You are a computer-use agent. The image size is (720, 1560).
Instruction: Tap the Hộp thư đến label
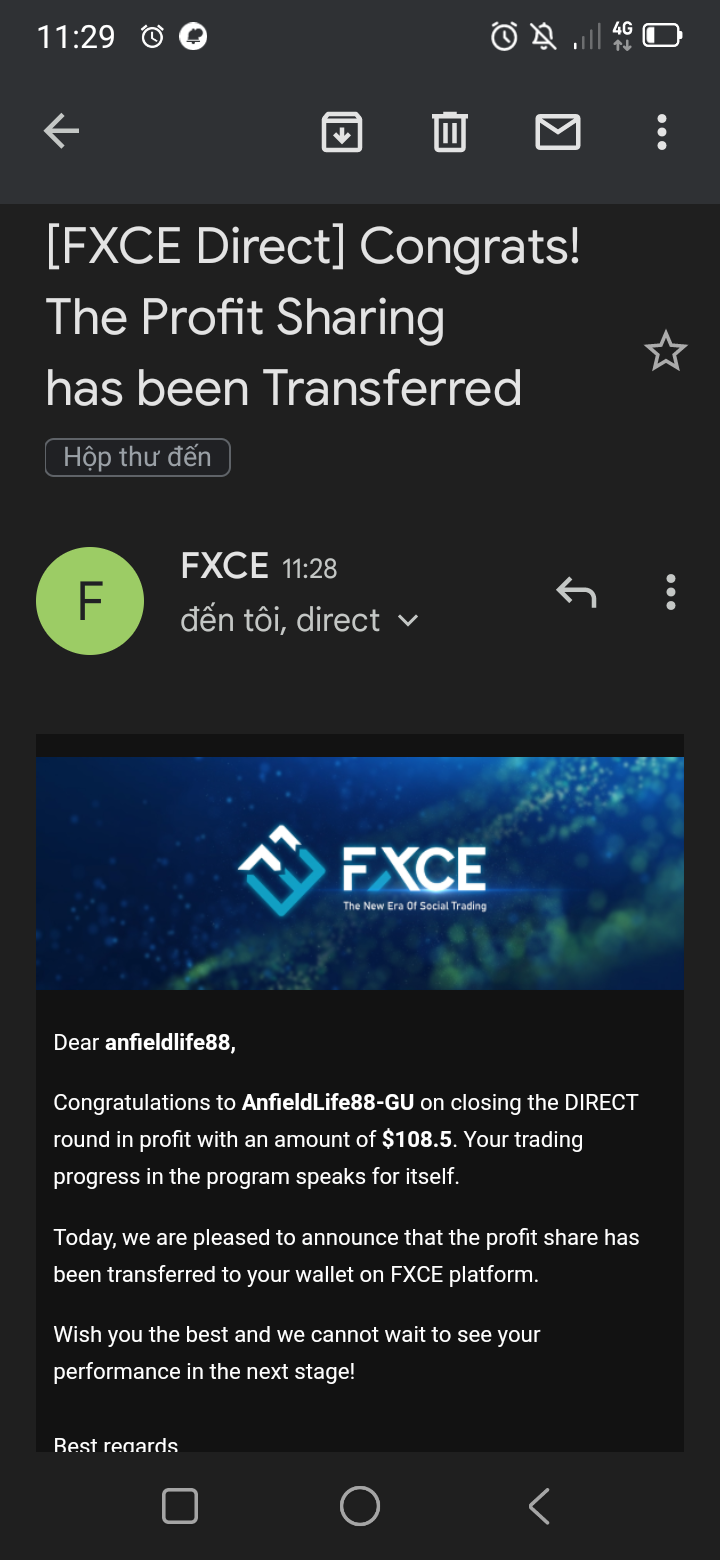pyautogui.click(x=138, y=457)
